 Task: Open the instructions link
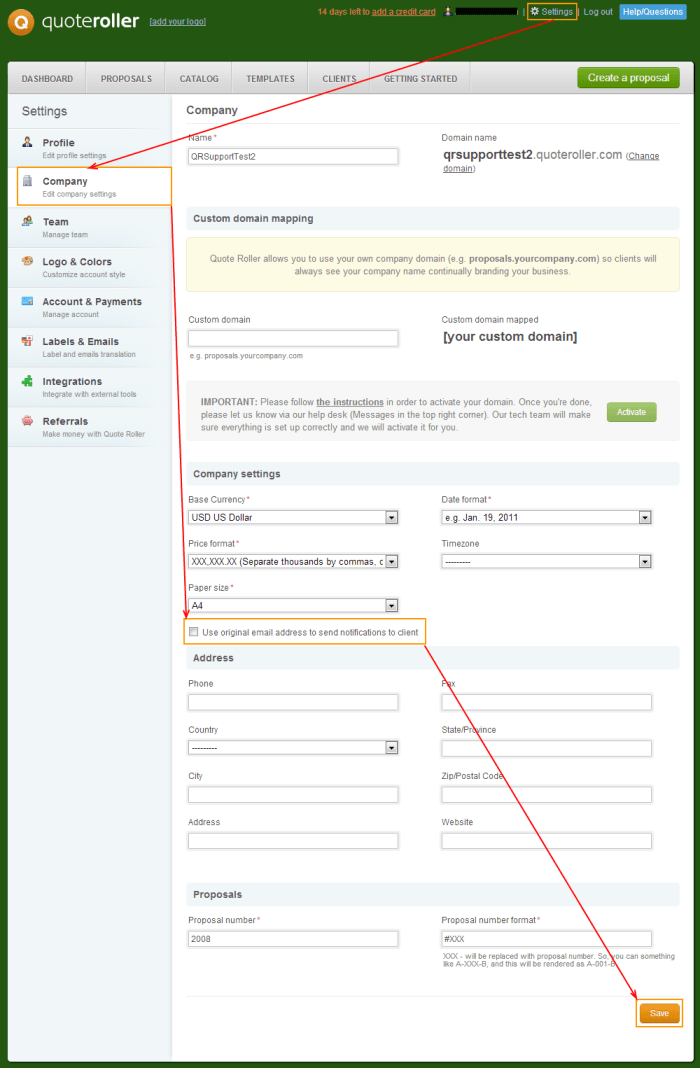(350, 402)
